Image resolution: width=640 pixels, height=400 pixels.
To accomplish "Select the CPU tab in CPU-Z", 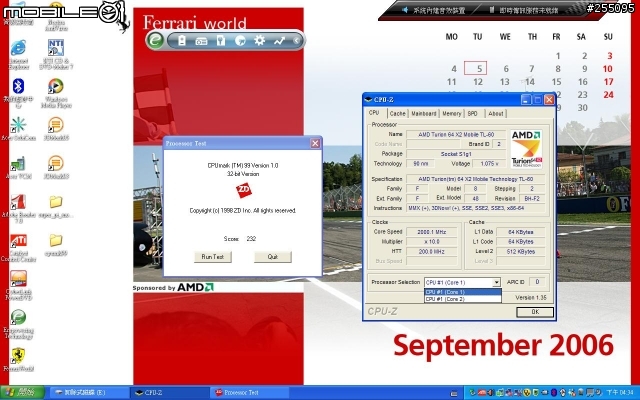I will click(x=374, y=113).
